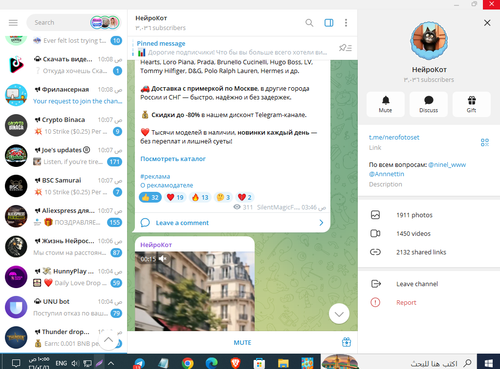
Task: Open the Фрилансерная channel chat
Action: click(x=63, y=95)
